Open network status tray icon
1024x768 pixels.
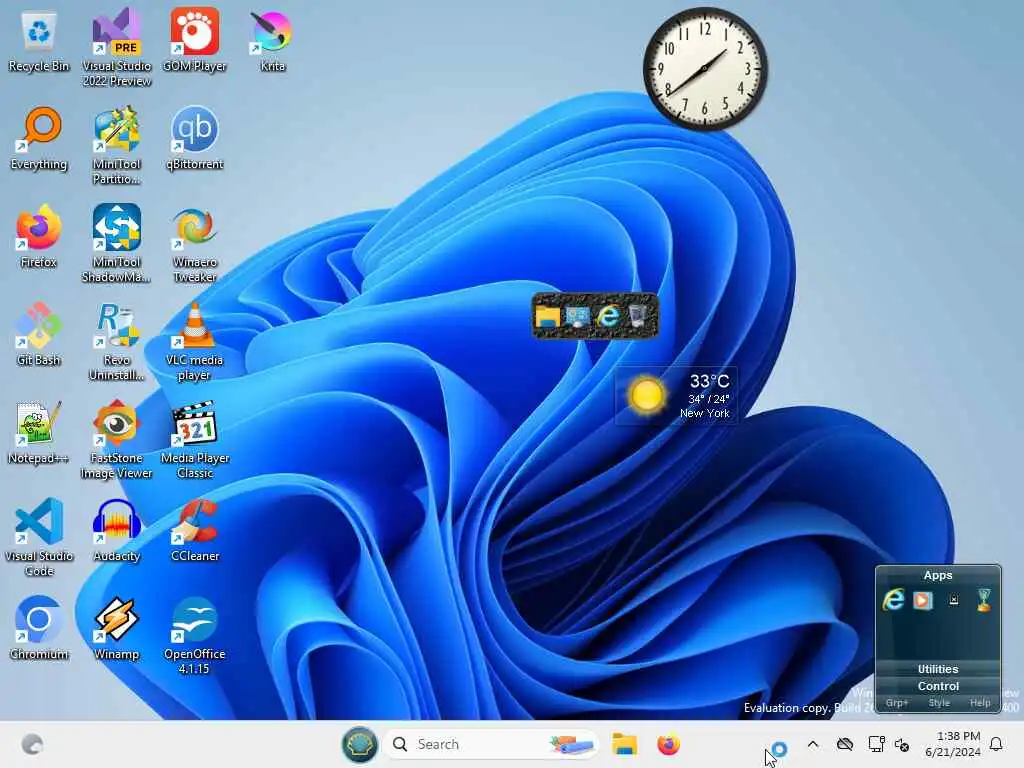coord(876,744)
